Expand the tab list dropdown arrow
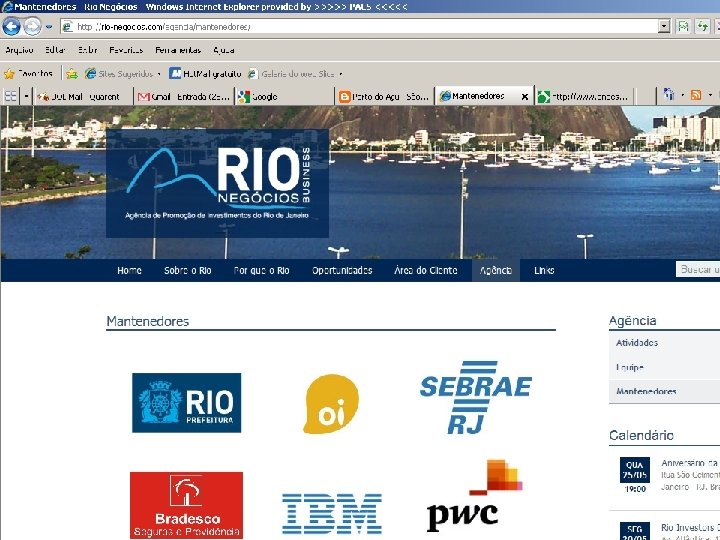 pos(26,96)
